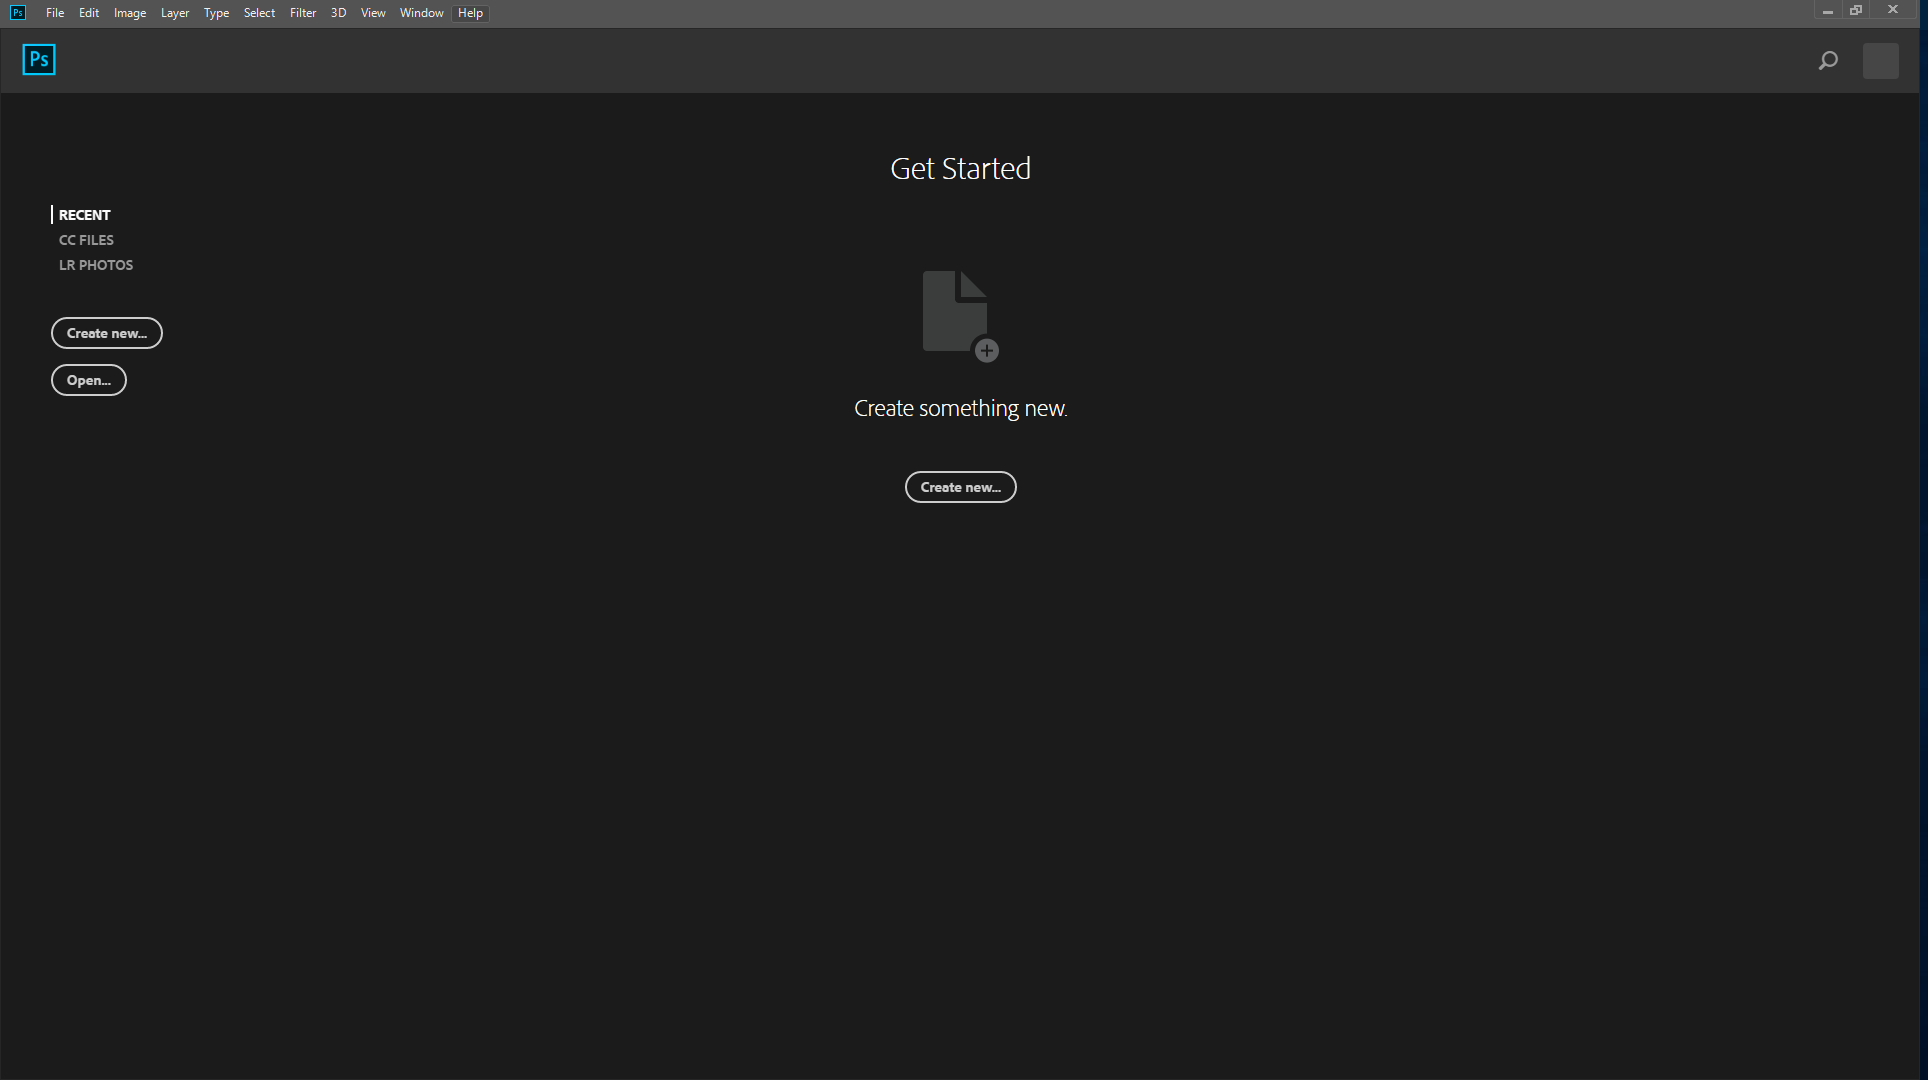Image resolution: width=1928 pixels, height=1080 pixels.
Task: Close the Photoshop window
Action: (1893, 11)
